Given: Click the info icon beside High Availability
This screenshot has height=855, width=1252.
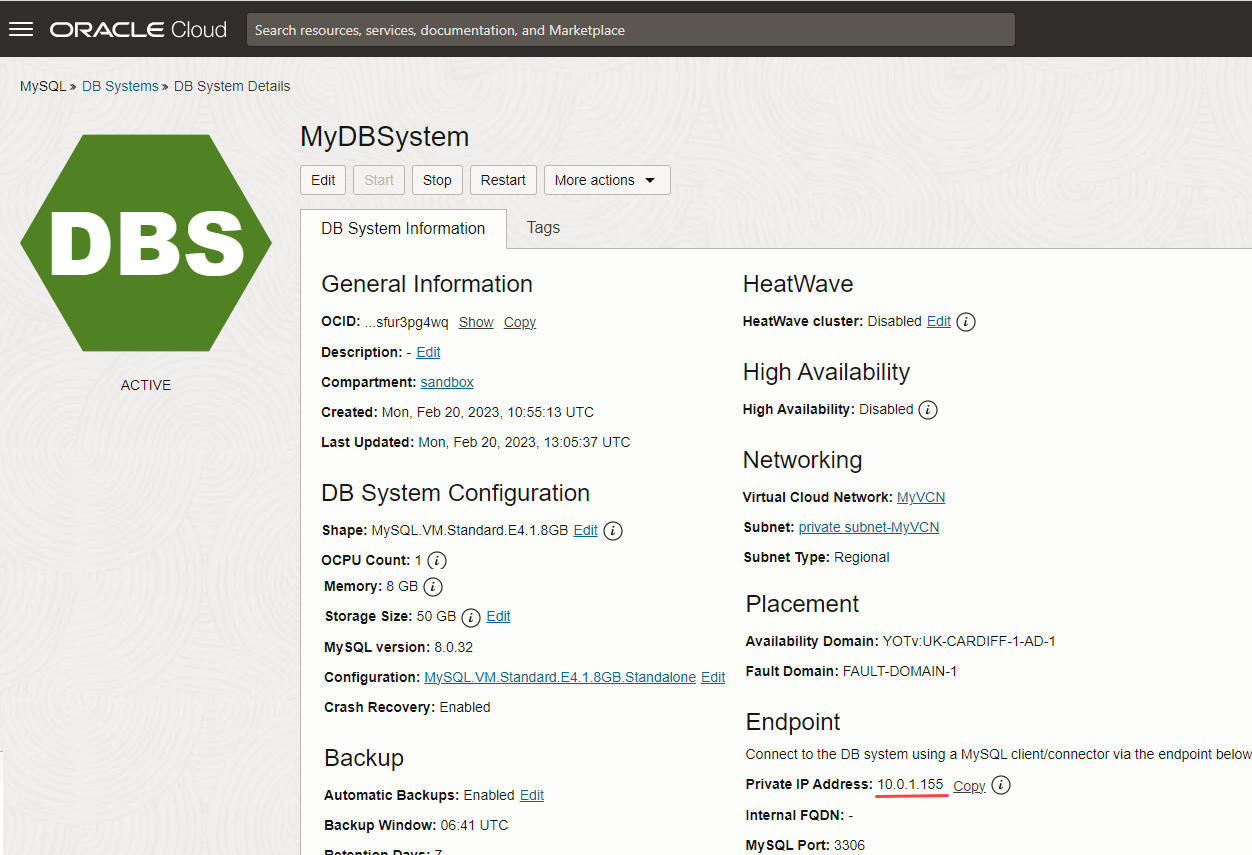Looking at the screenshot, I should [928, 410].
